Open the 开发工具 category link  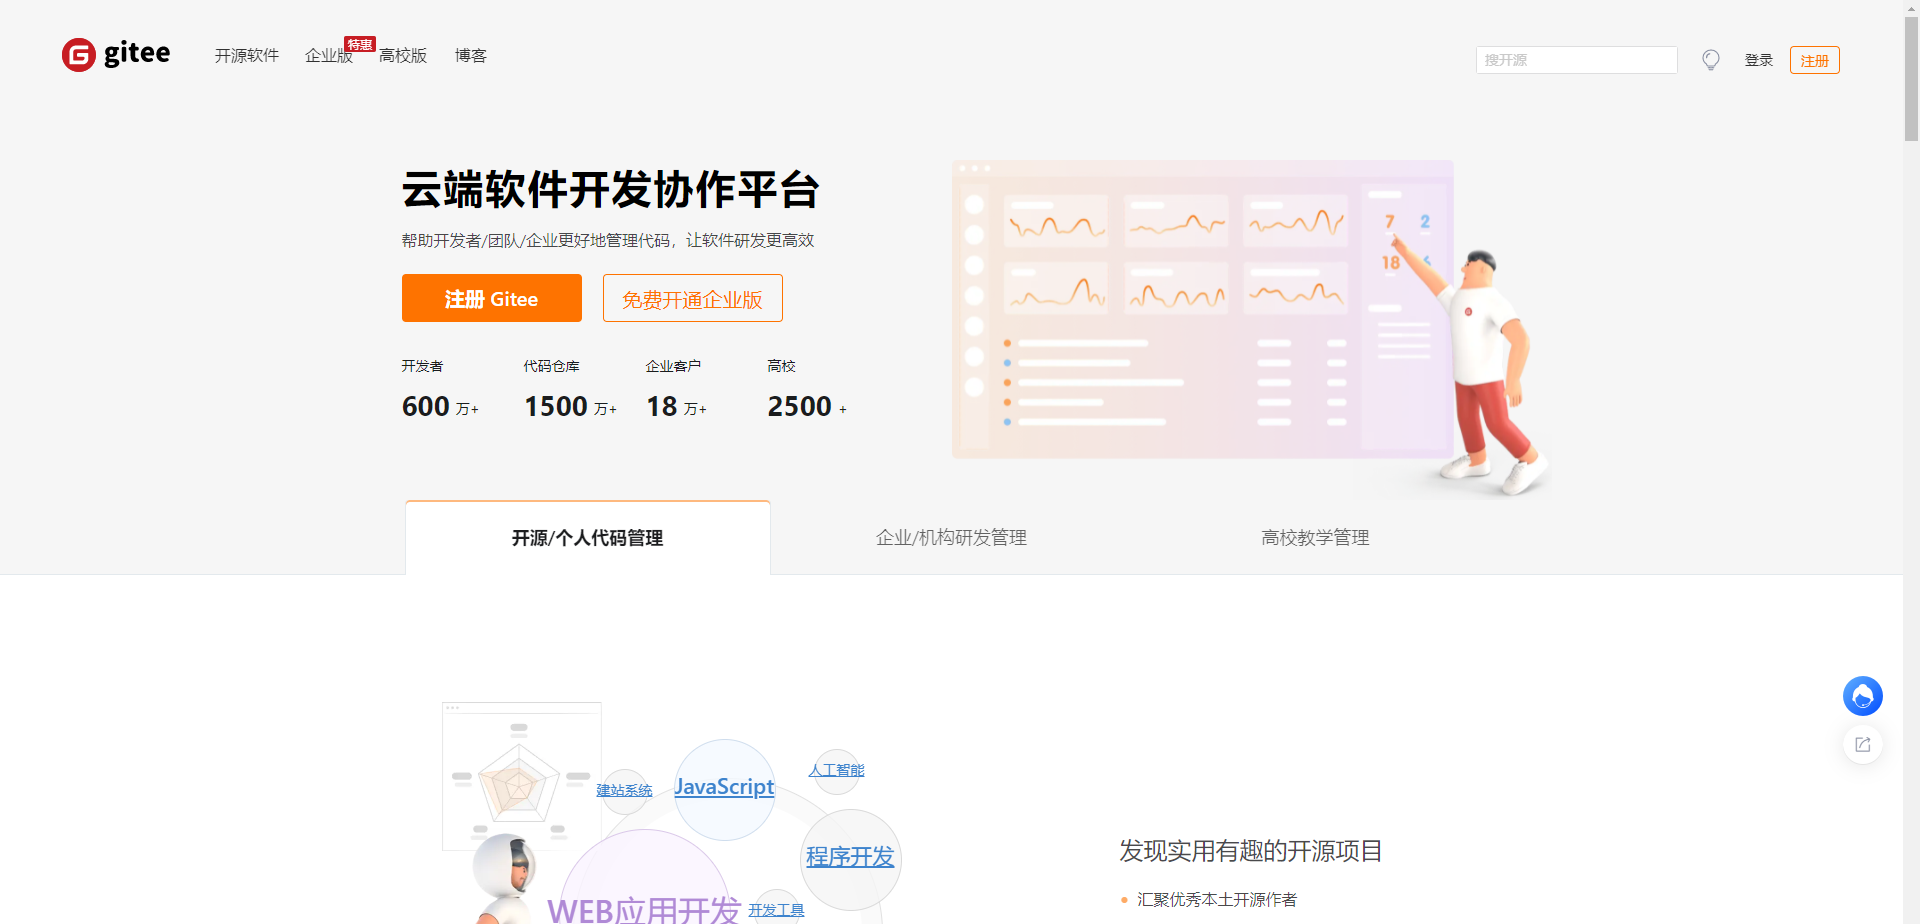(776, 910)
